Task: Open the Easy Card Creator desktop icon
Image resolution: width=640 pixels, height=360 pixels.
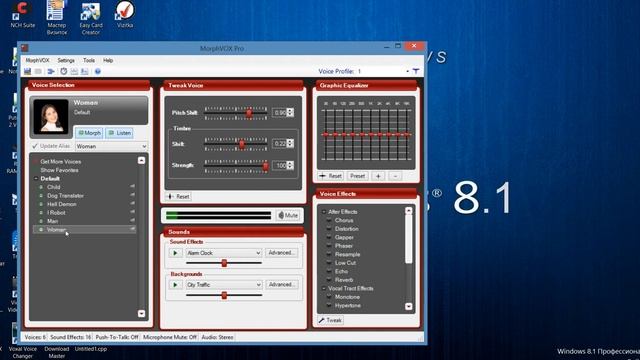Action: point(91,18)
